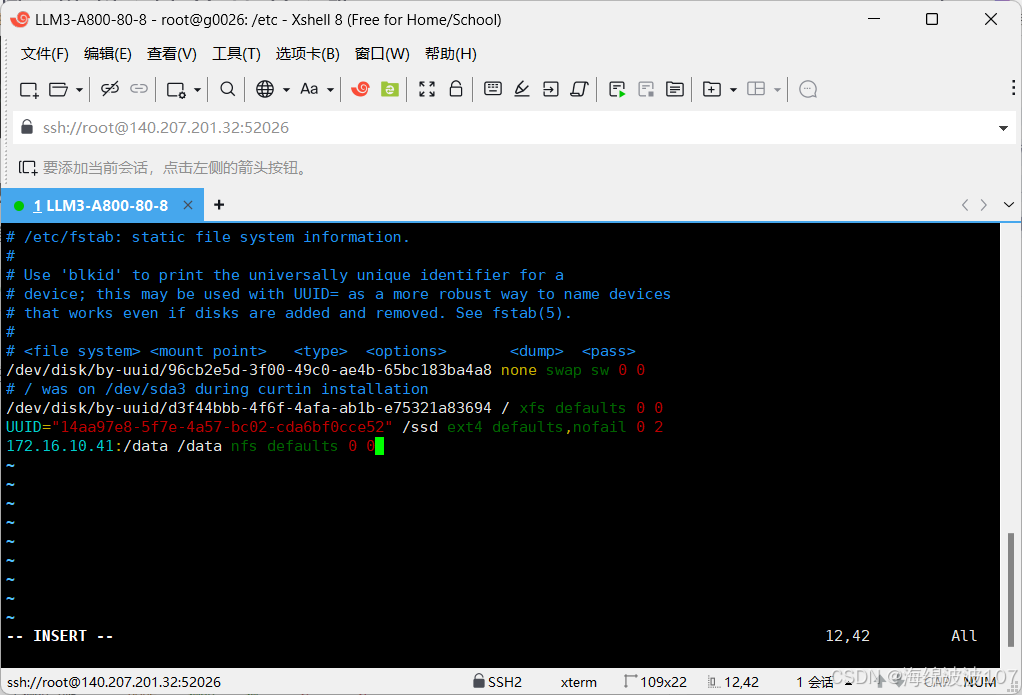This screenshot has height=695, width=1022.
Task: Click the New Session toolbar icon
Action: pyautogui.click(x=29, y=89)
